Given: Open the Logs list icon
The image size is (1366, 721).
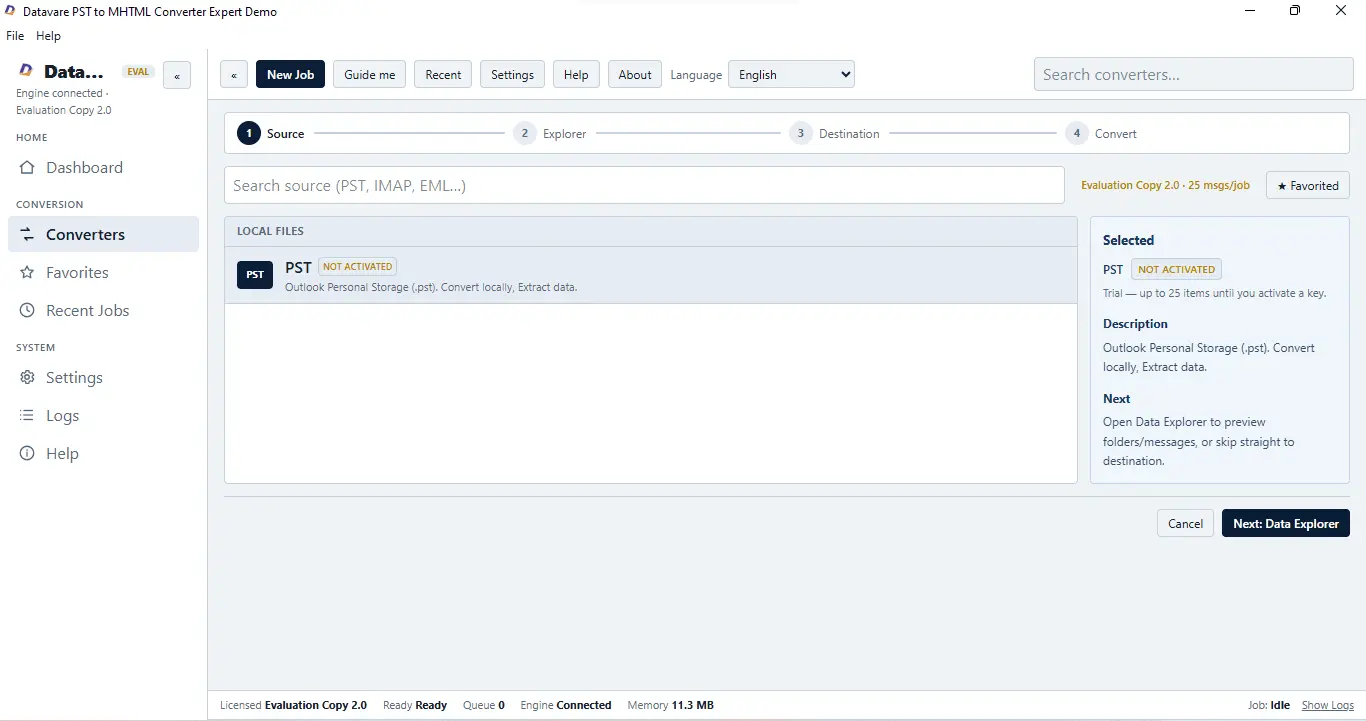Looking at the screenshot, I should click(x=27, y=416).
